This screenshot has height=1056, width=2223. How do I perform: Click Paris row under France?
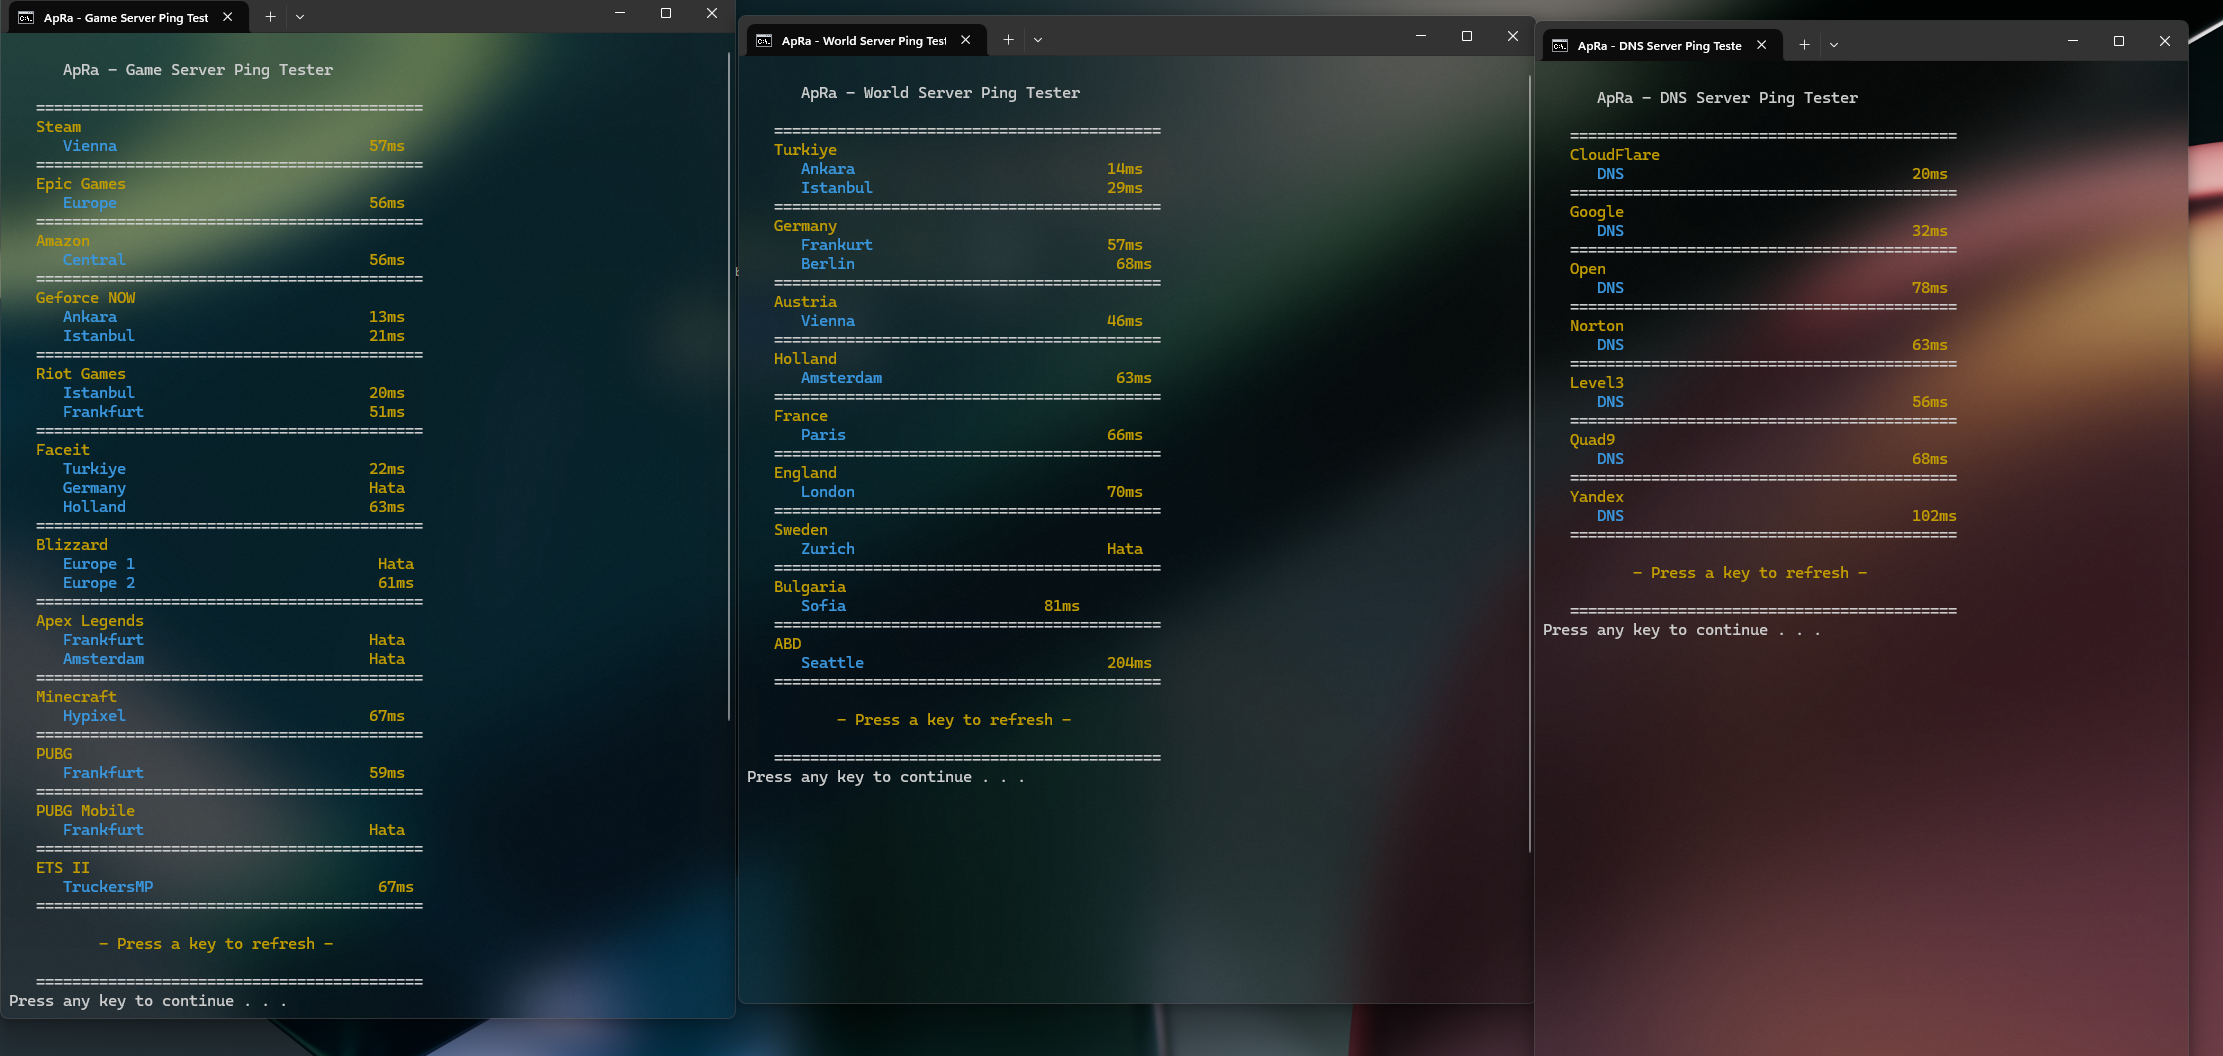pyautogui.click(x=972, y=435)
